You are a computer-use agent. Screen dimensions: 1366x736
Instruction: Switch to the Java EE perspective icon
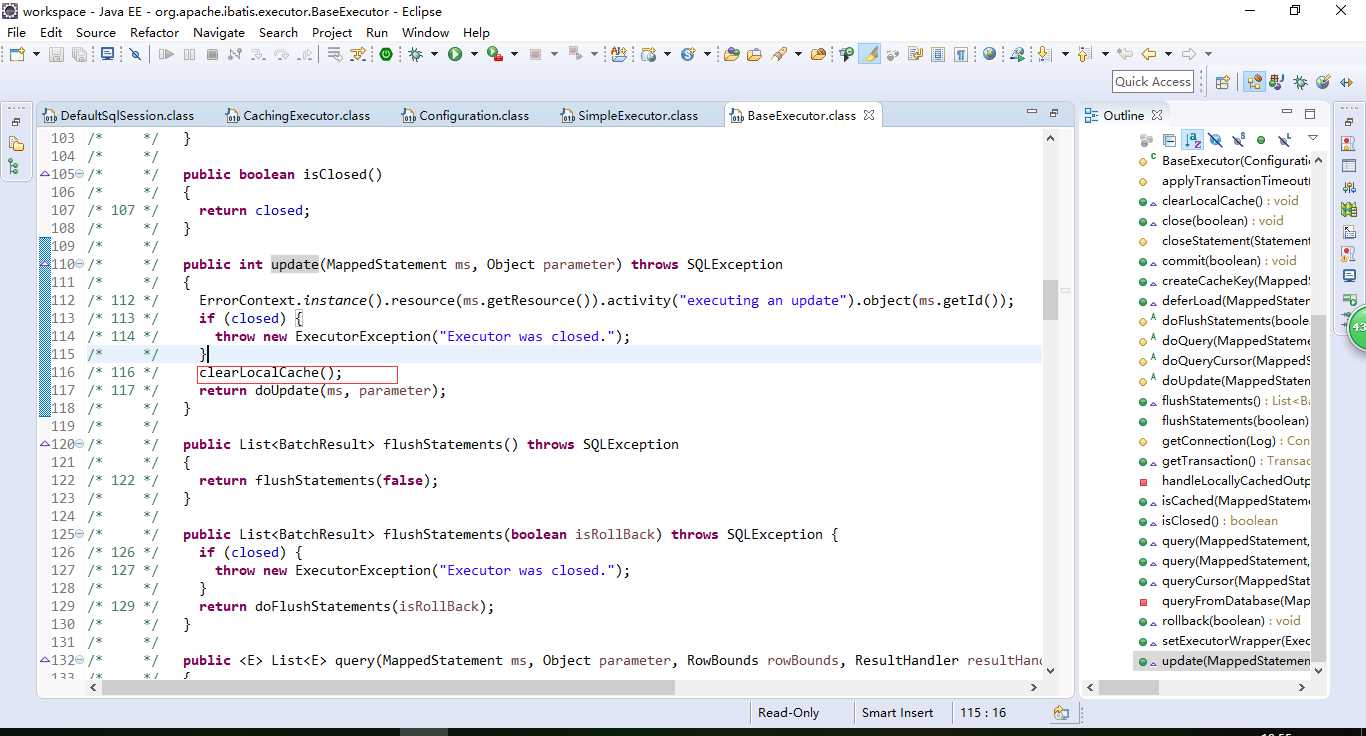tap(1253, 82)
